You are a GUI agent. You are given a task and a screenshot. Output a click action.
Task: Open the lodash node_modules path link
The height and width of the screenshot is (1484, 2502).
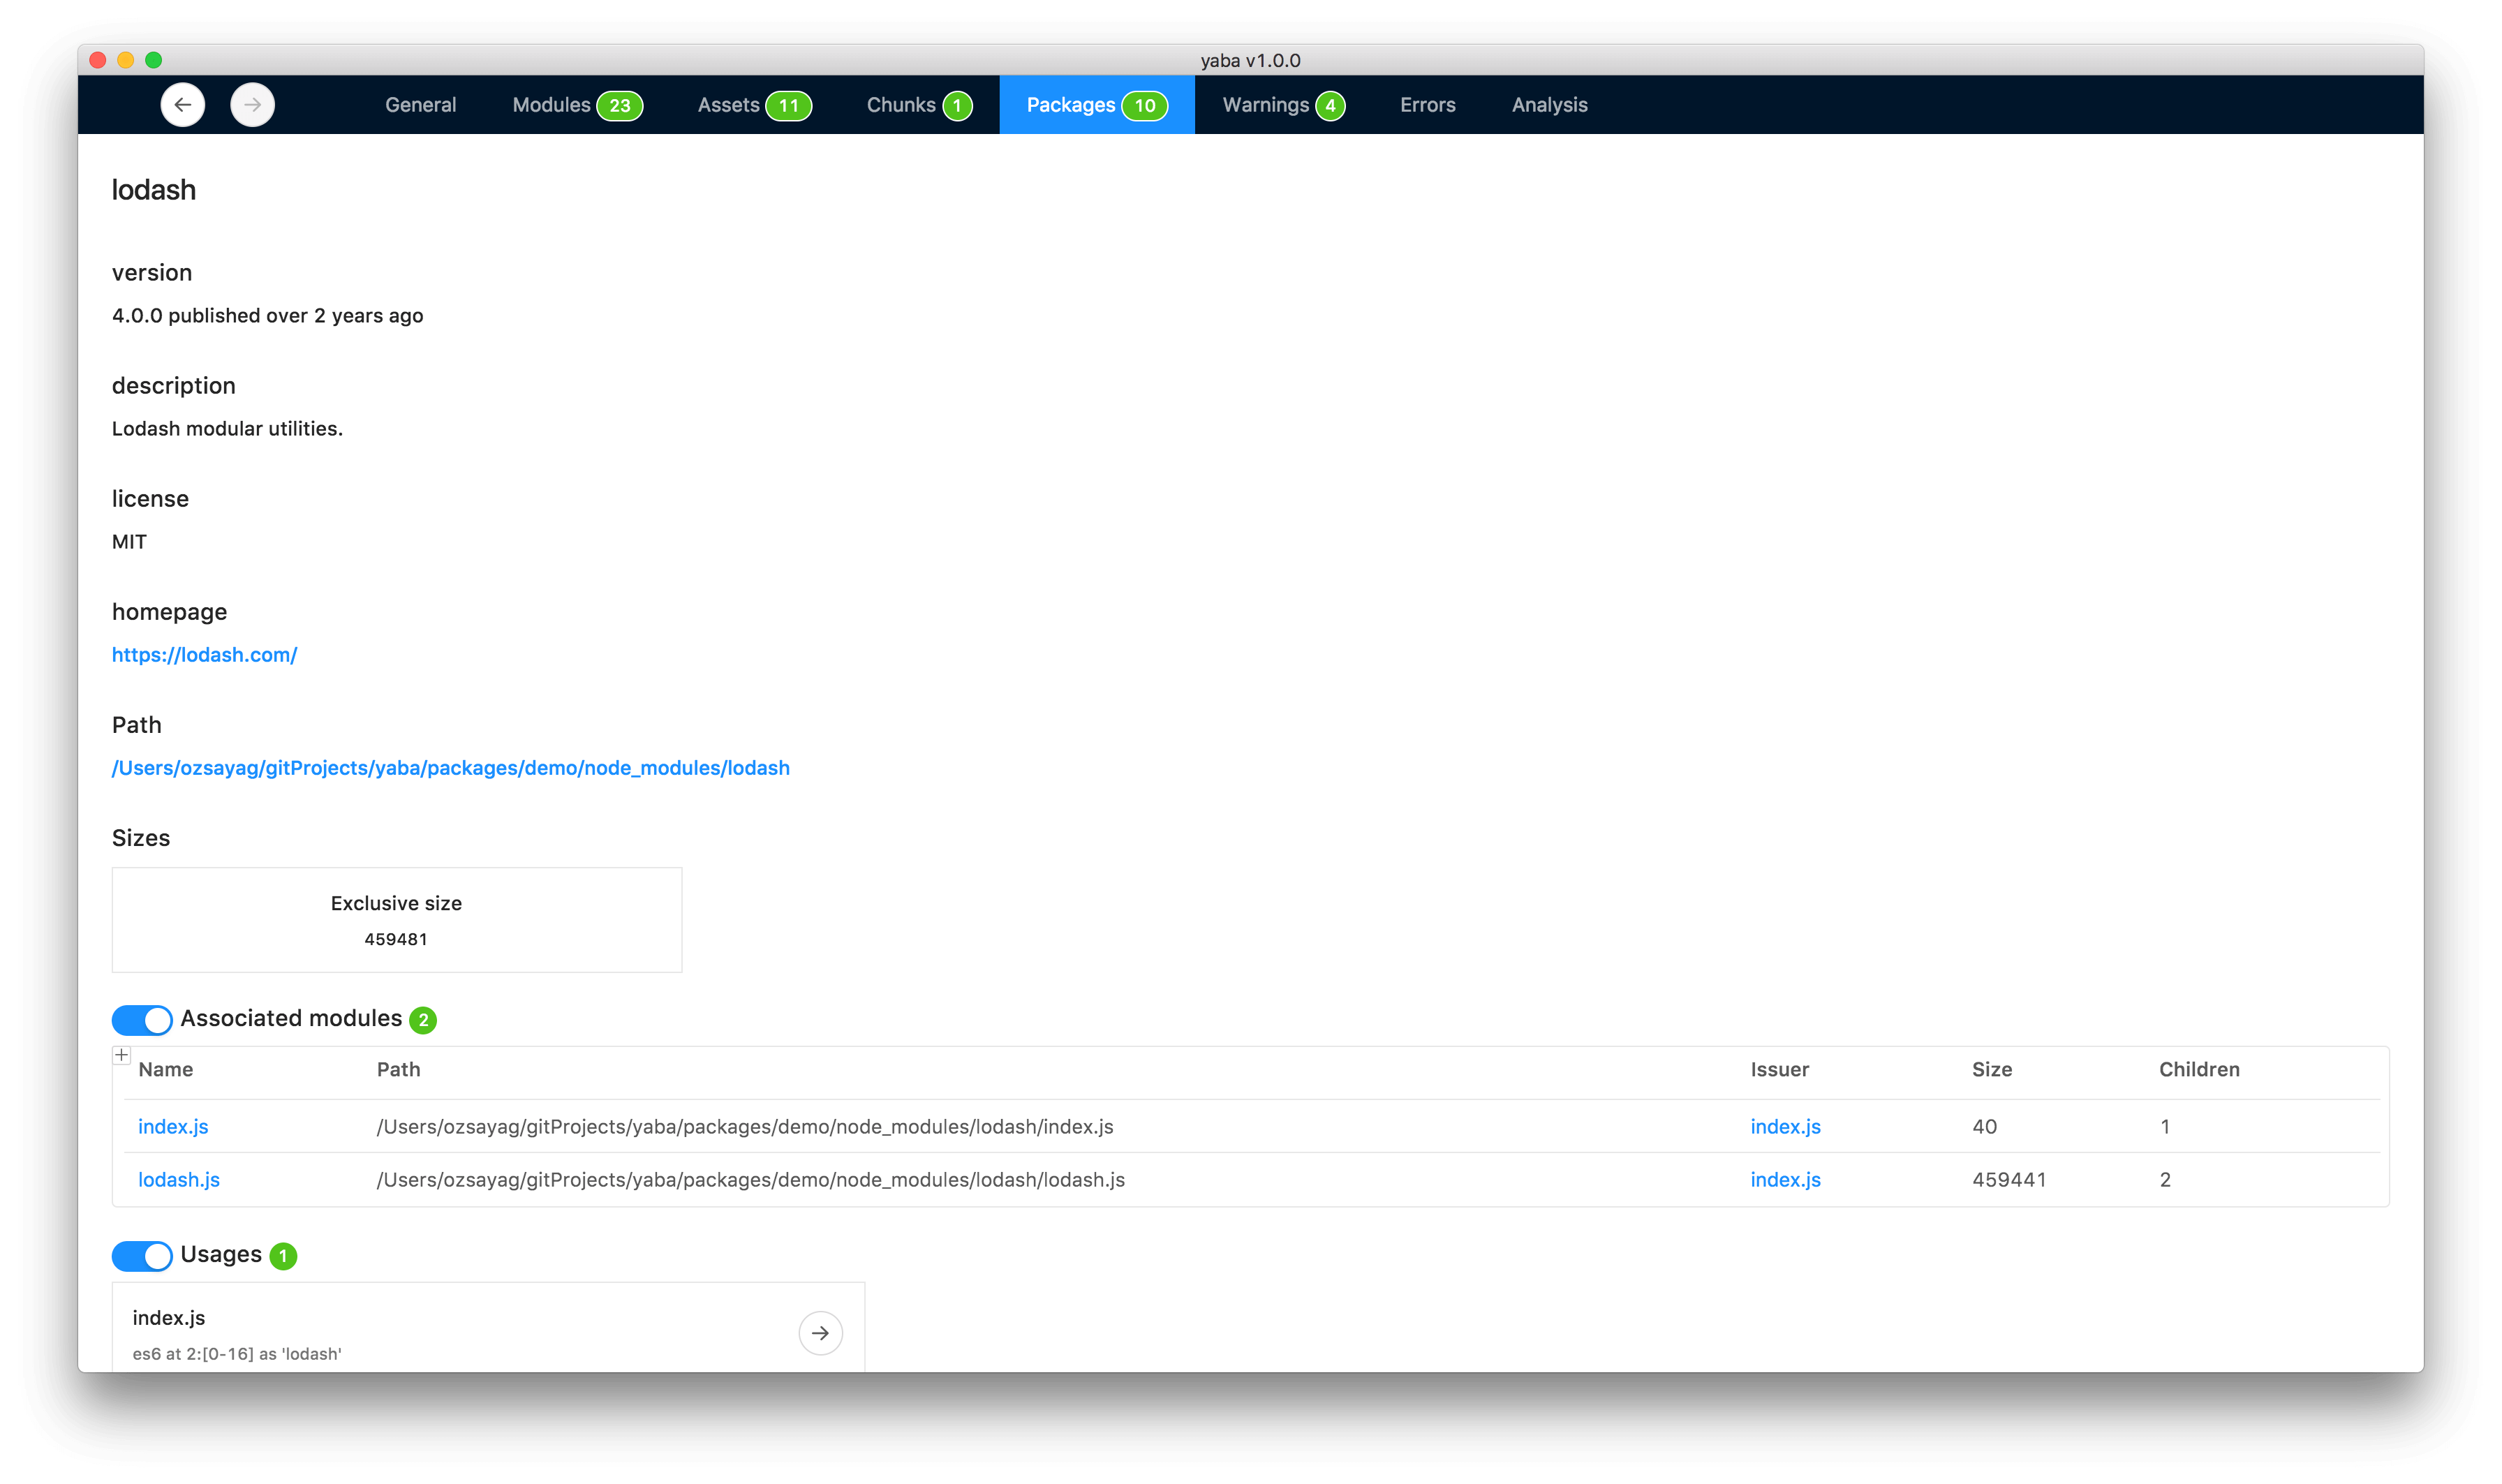450,768
